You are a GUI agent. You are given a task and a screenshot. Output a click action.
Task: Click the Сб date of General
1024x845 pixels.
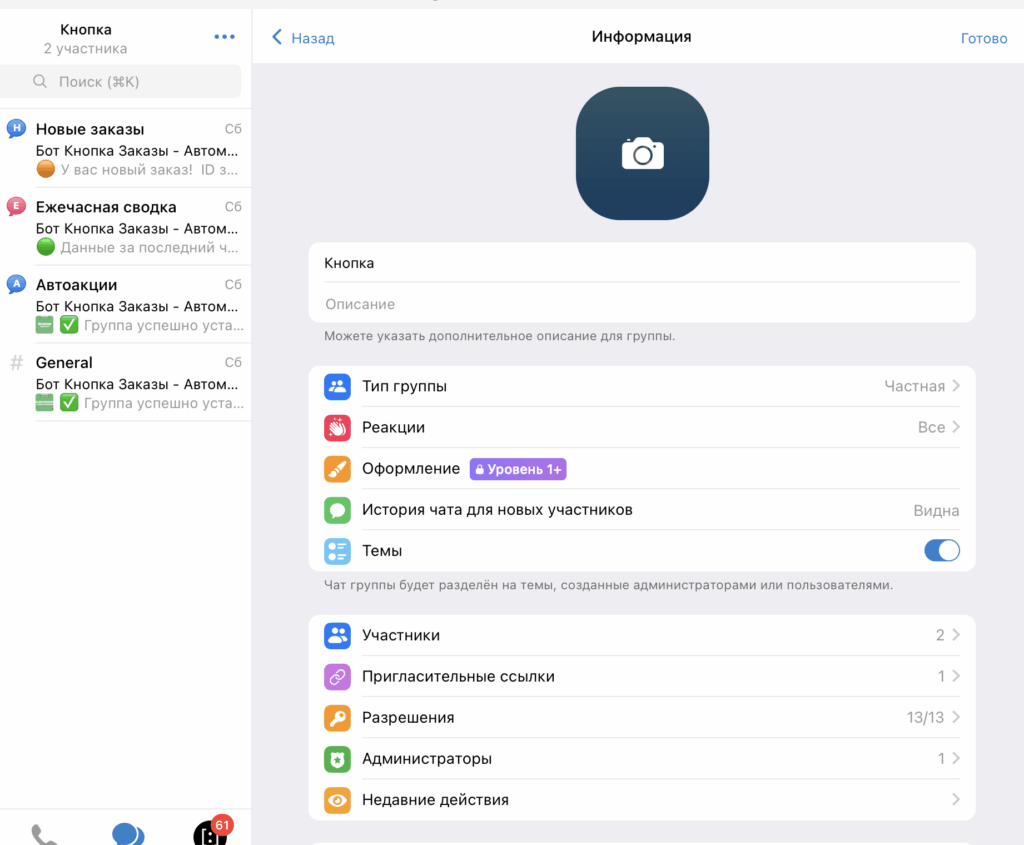pos(233,362)
